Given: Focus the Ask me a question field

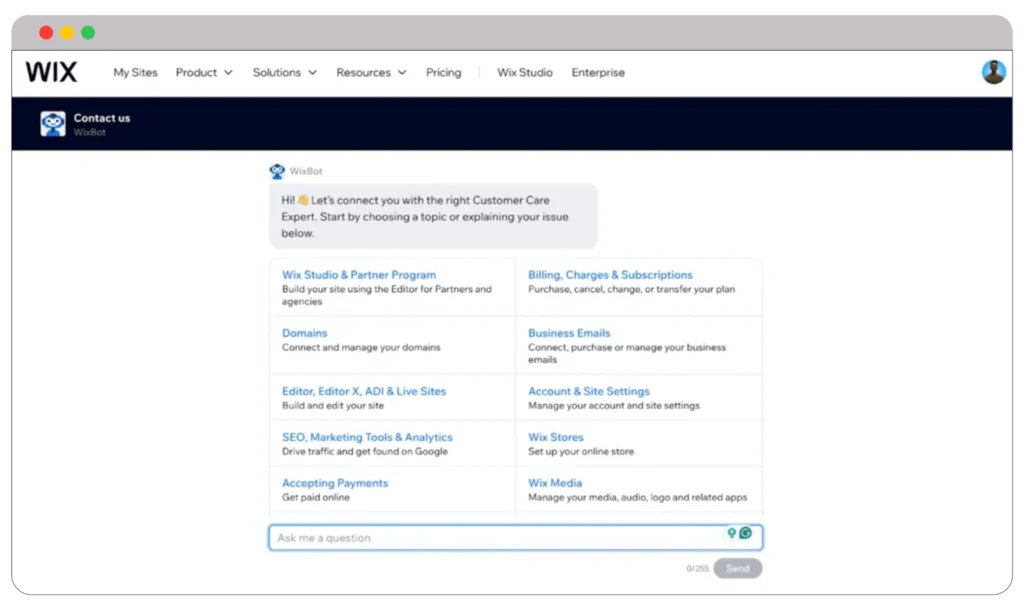Looking at the screenshot, I should coord(495,538).
